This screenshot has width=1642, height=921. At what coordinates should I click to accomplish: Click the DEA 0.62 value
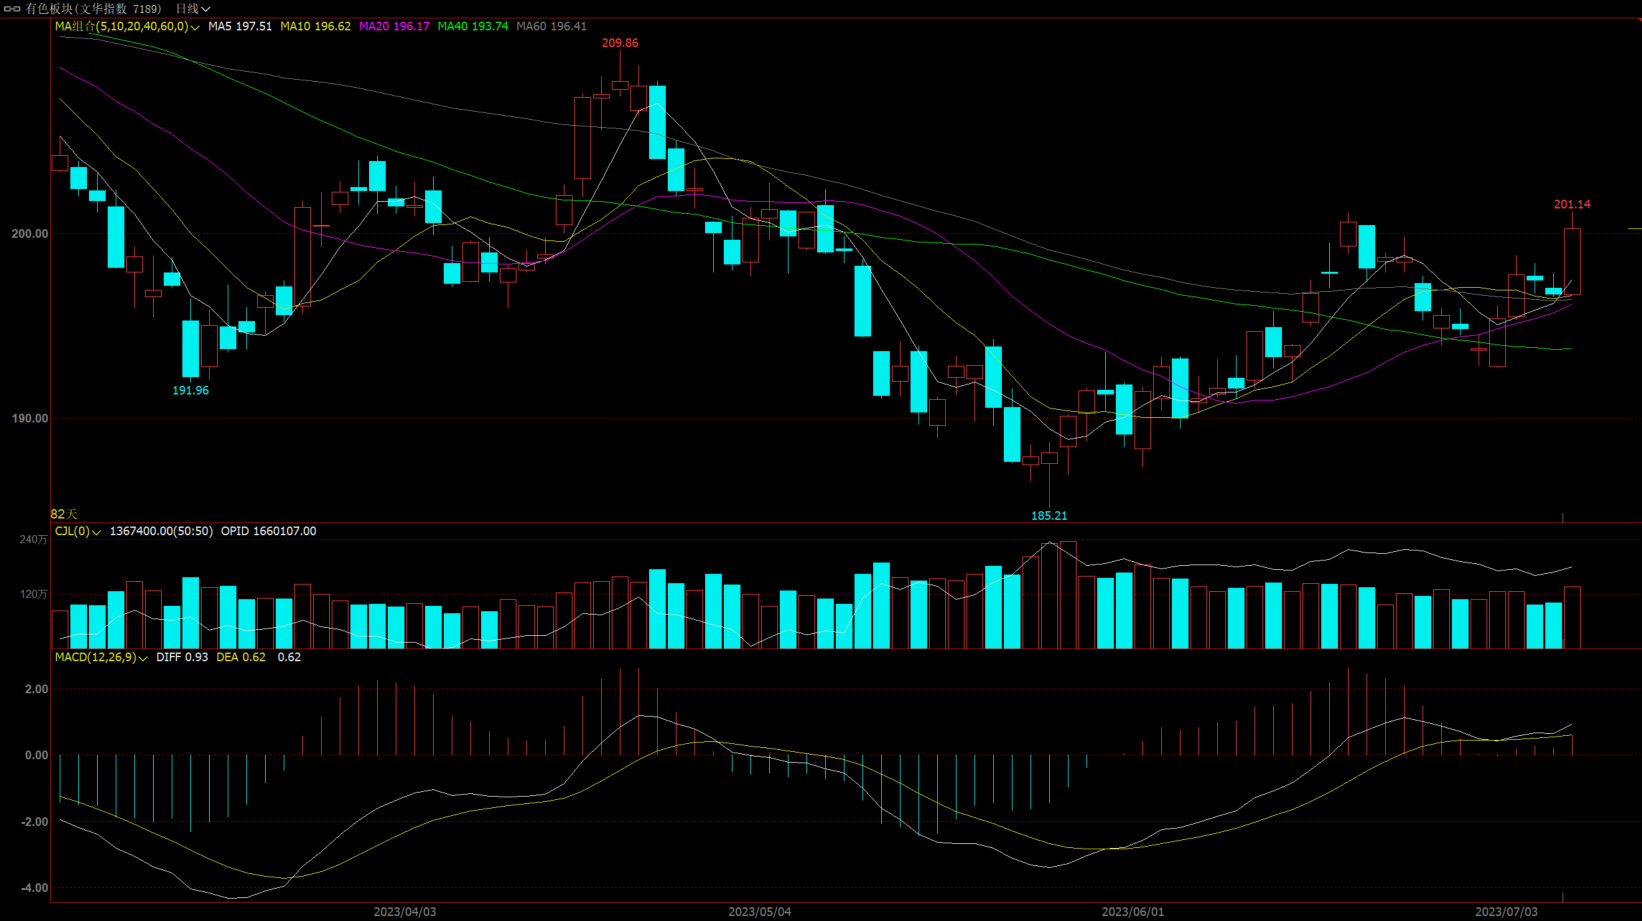coord(241,658)
